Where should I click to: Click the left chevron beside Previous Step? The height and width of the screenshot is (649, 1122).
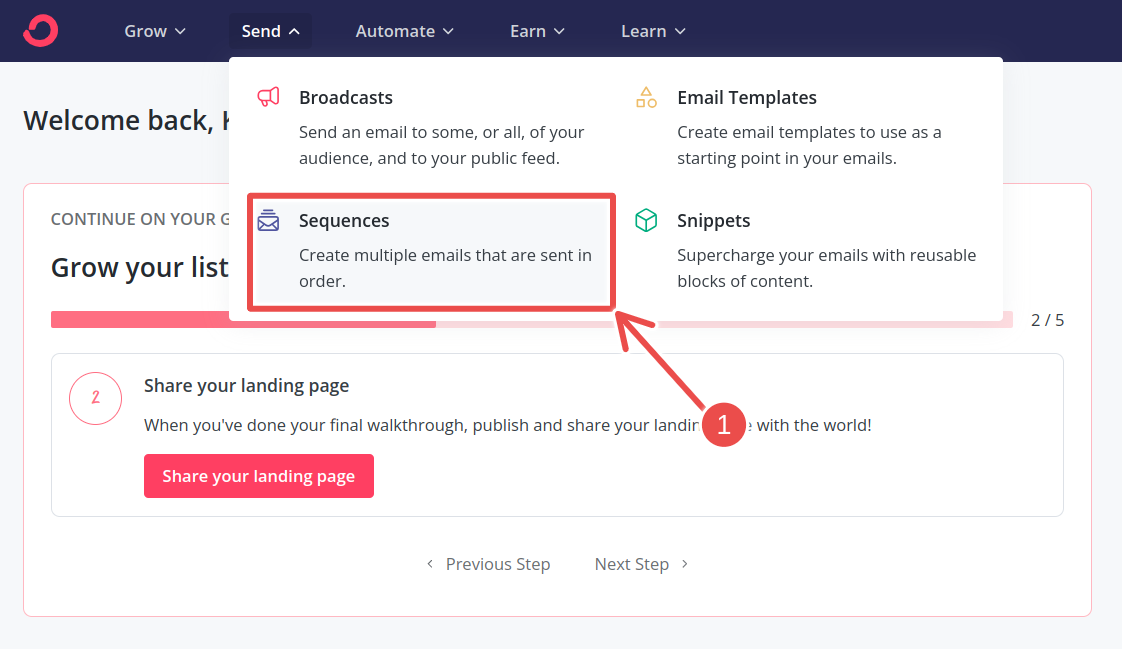[x=430, y=564]
